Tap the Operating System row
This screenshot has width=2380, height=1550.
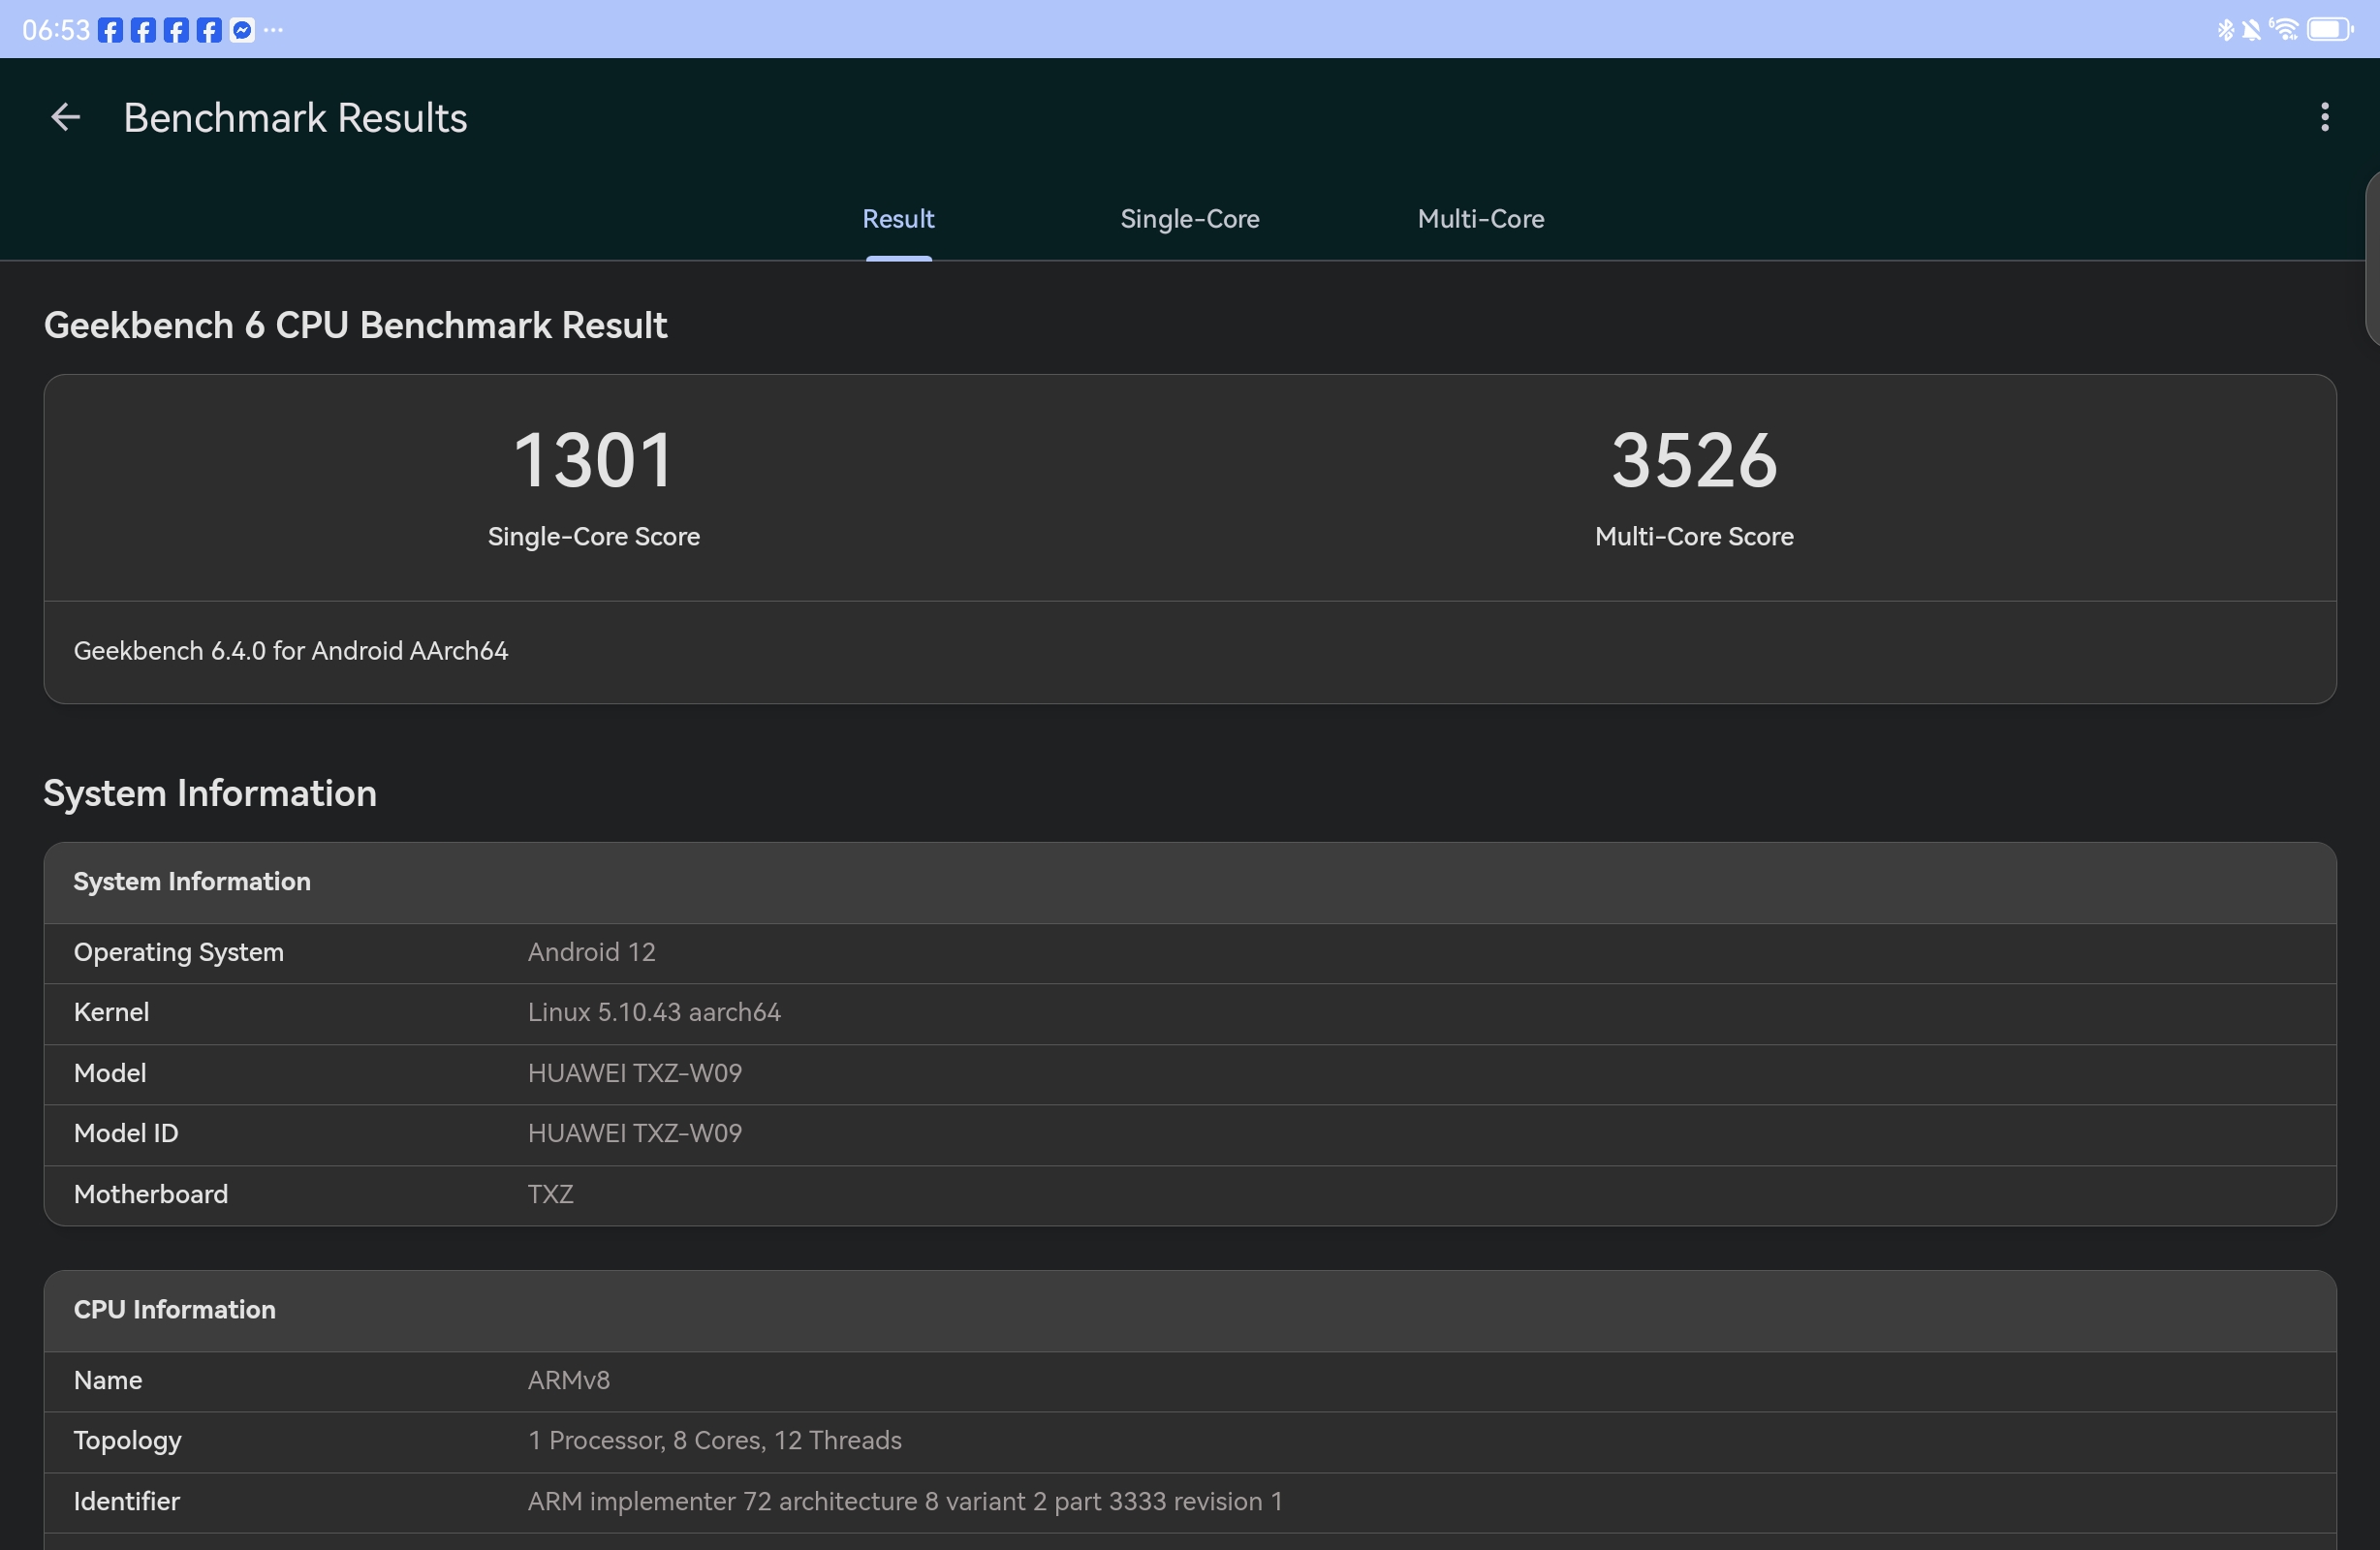1189,952
